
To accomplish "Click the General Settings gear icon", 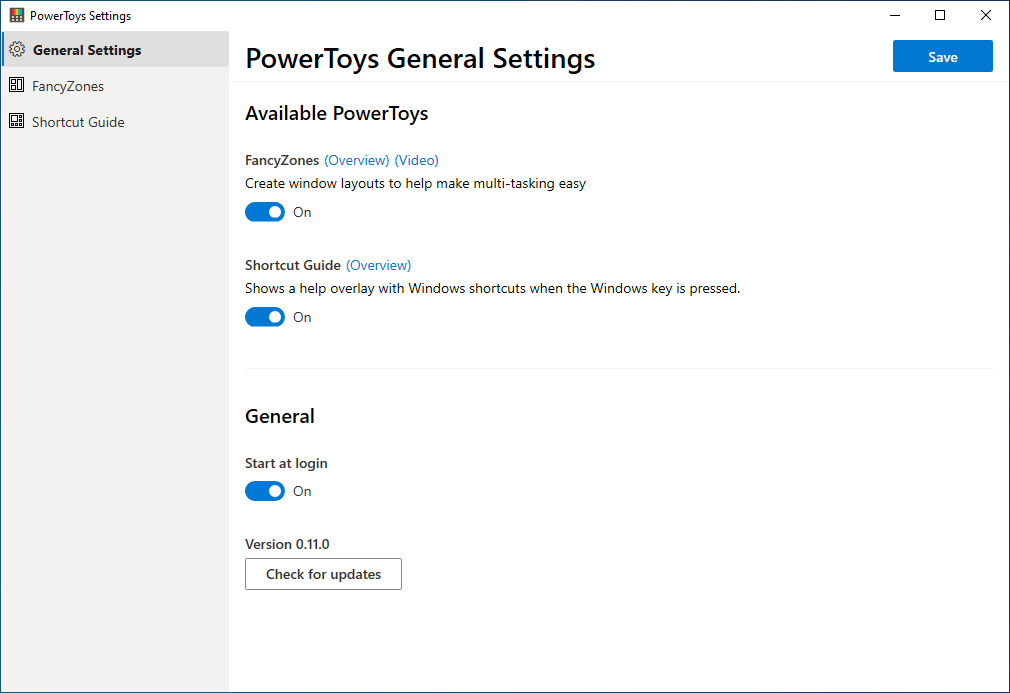I will pos(17,50).
